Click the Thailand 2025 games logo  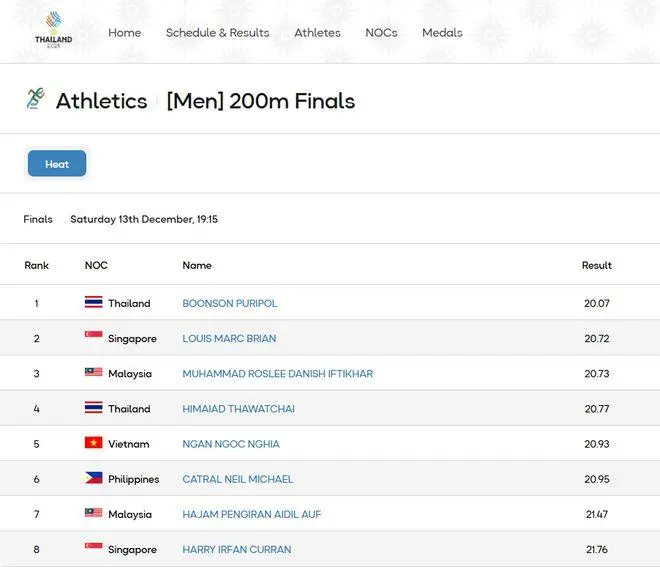coord(53,31)
